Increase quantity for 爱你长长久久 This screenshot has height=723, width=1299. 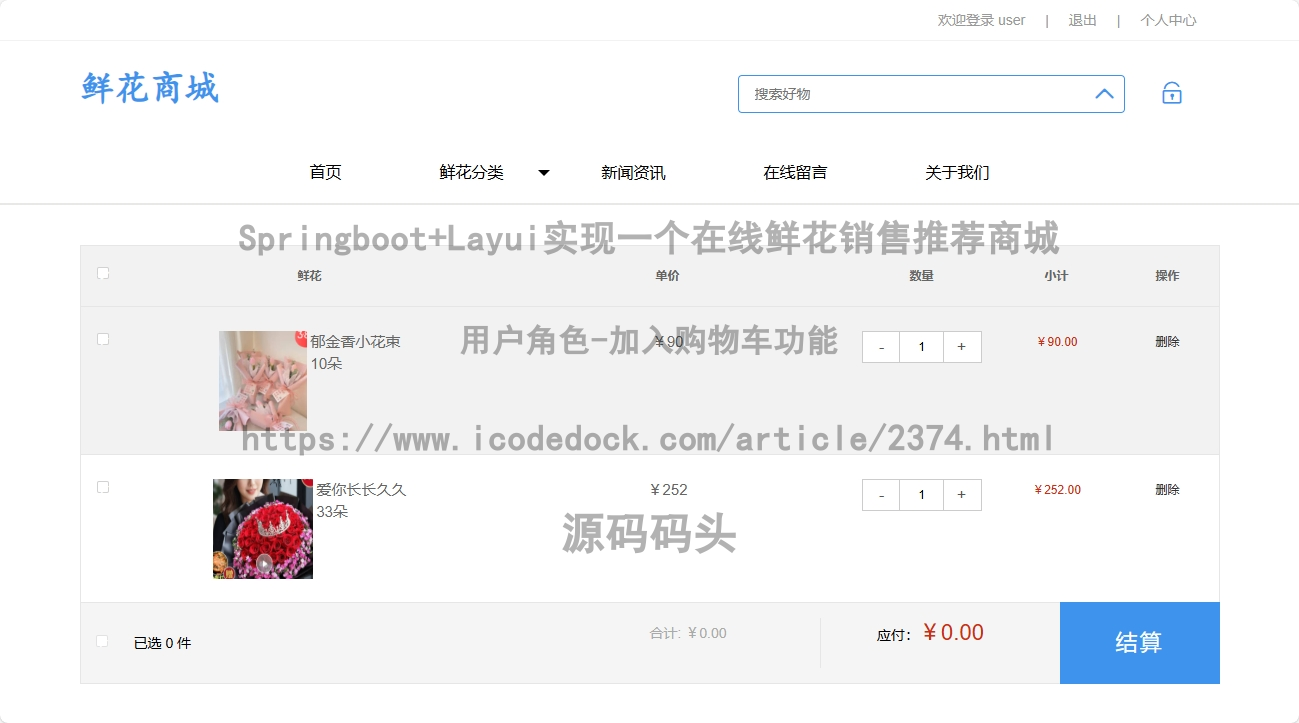click(x=962, y=495)
